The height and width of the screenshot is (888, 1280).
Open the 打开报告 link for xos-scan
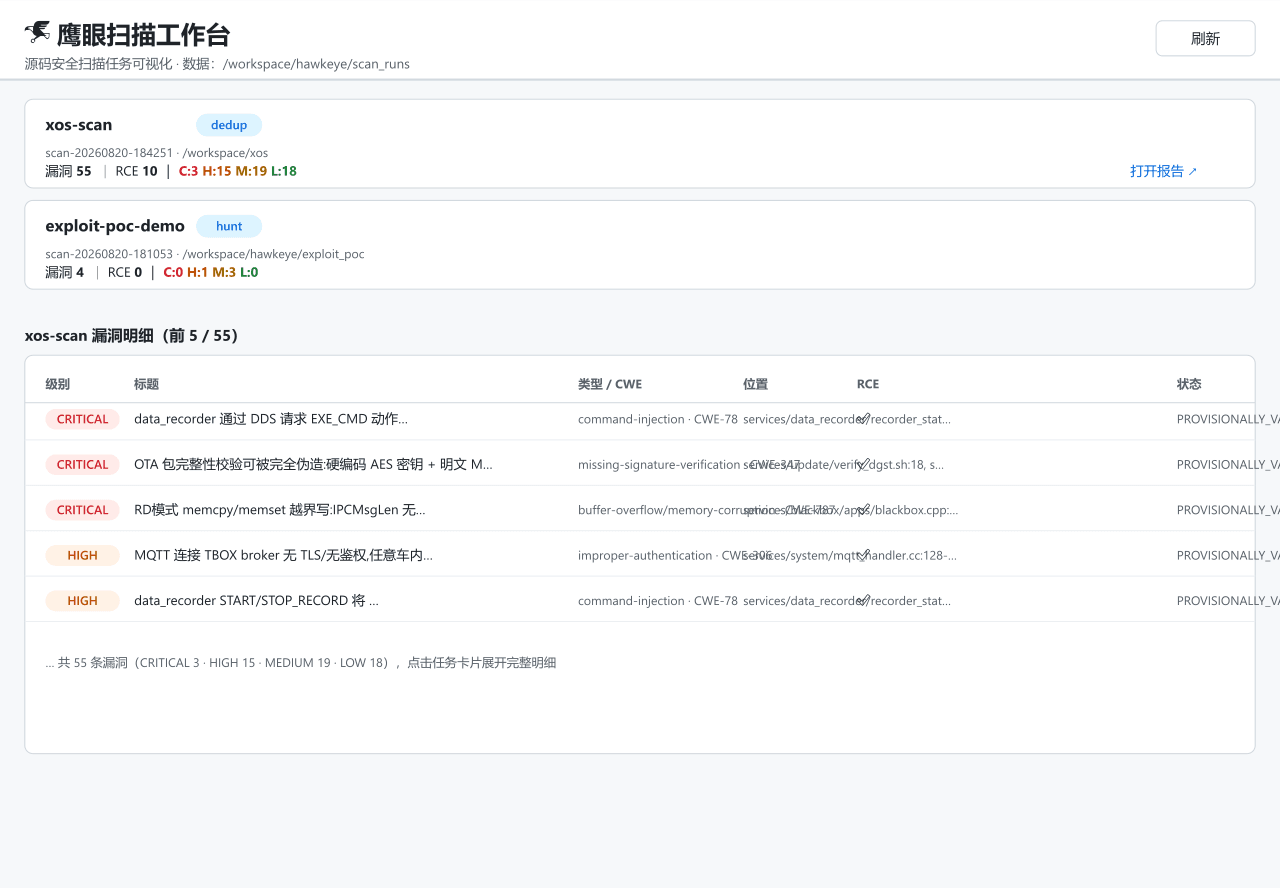pyautogui.click(x=1164, y=171)
